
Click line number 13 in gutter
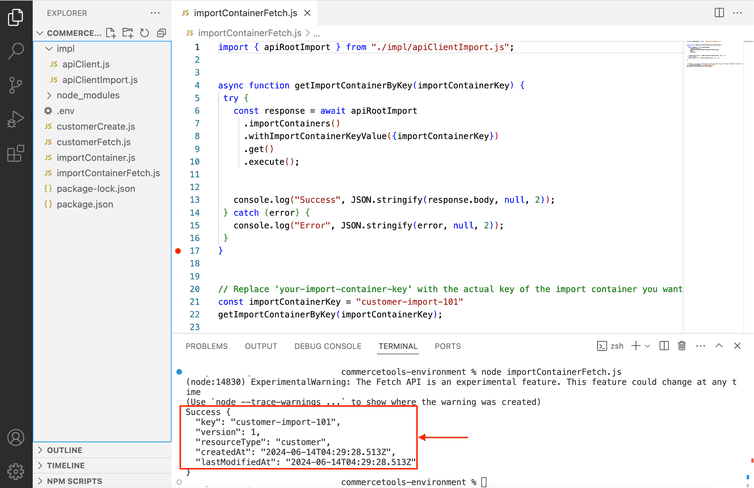(195, 200)
